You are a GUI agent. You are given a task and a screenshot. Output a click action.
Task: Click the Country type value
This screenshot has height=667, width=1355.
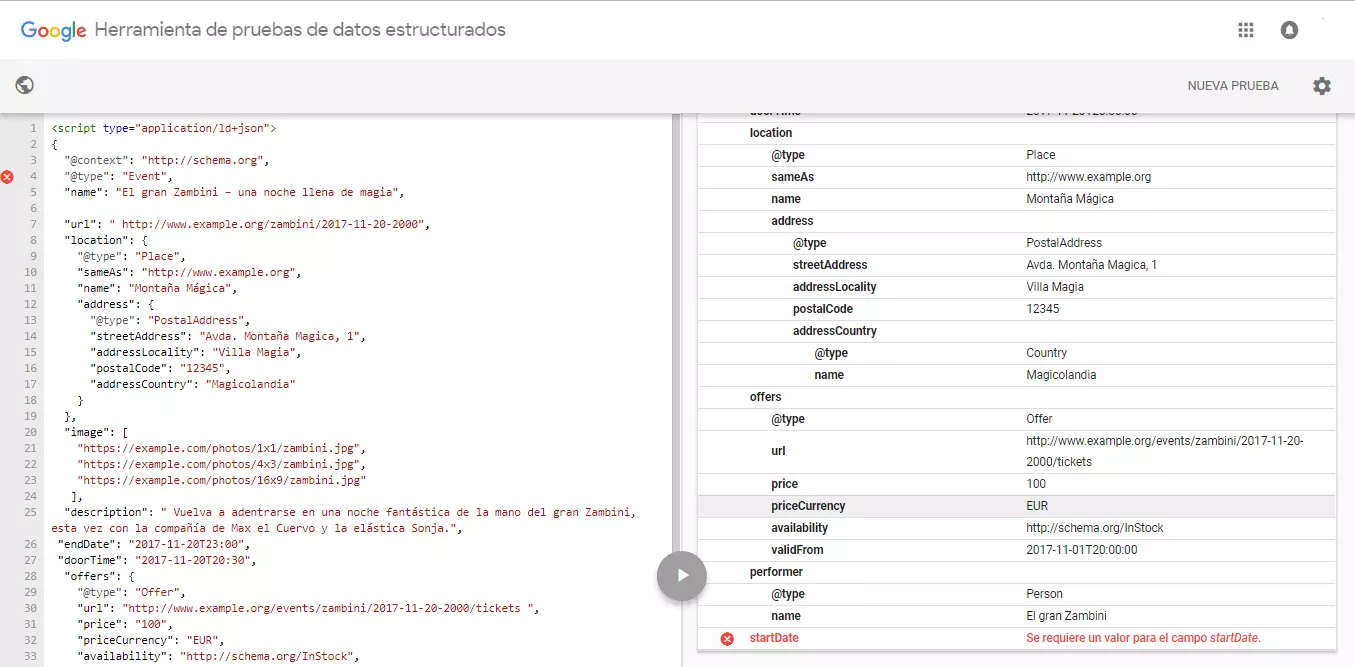[1046, 353]
